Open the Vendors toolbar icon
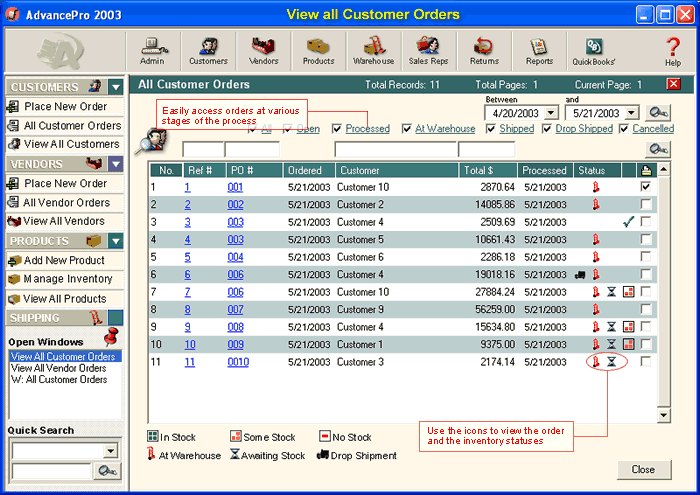The height and width of the screenshot is (495, 700). 263,51
